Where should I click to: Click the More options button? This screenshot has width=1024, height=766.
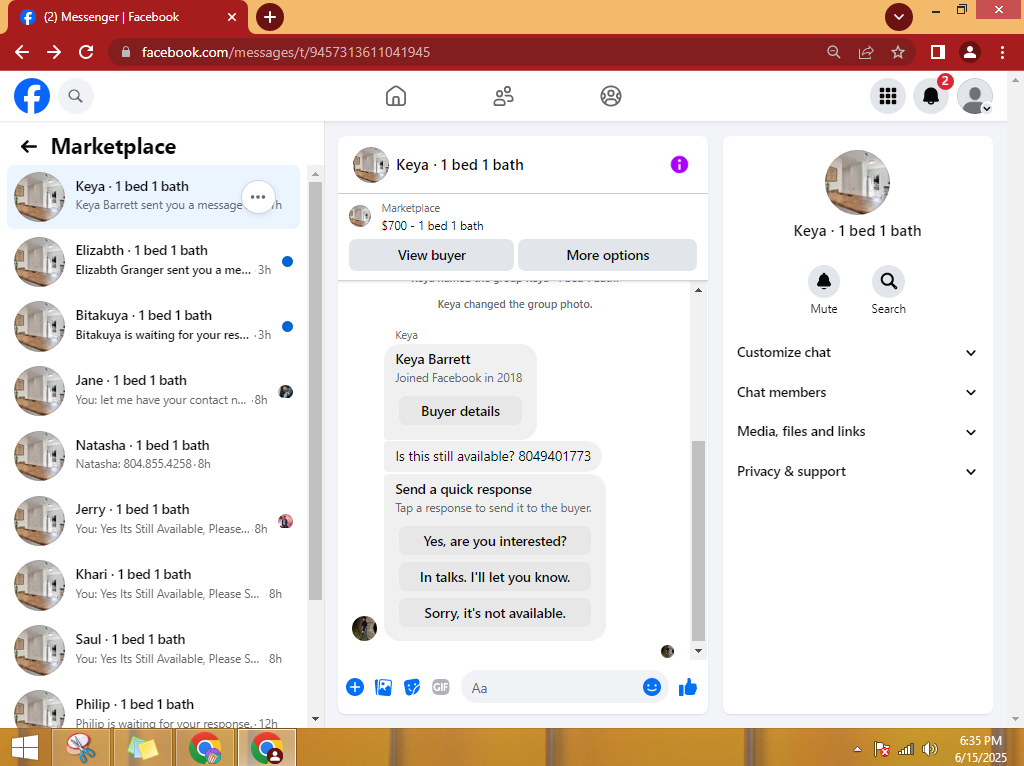coord(607,255)
